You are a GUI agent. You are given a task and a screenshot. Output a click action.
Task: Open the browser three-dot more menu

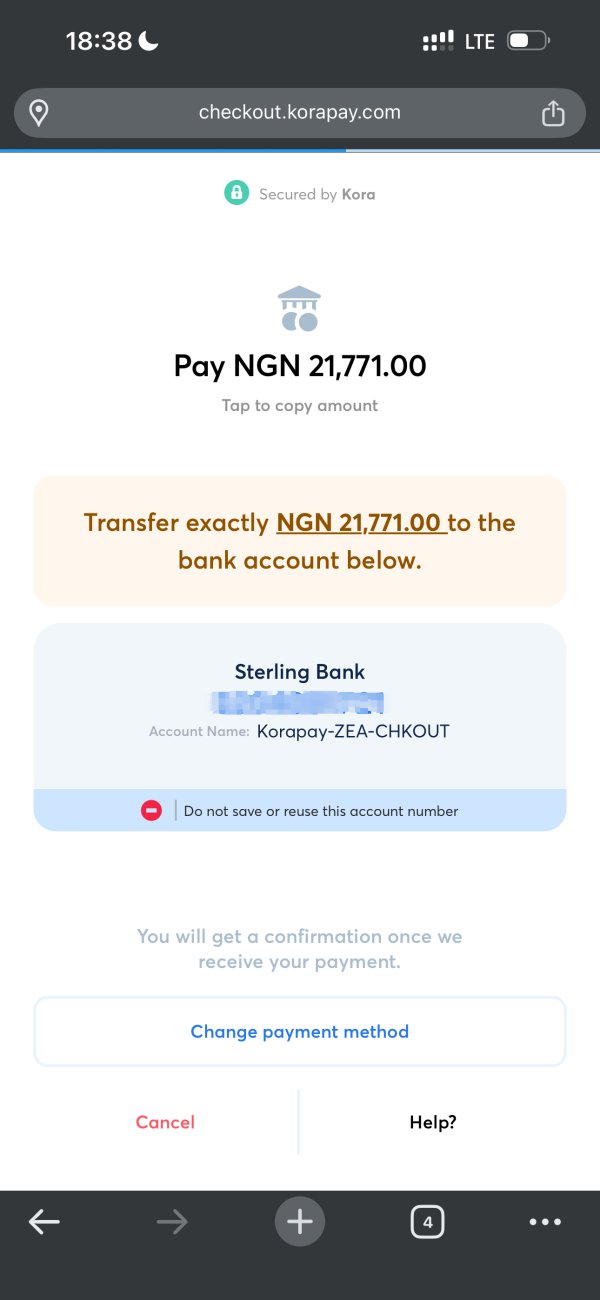point(545,1221)
